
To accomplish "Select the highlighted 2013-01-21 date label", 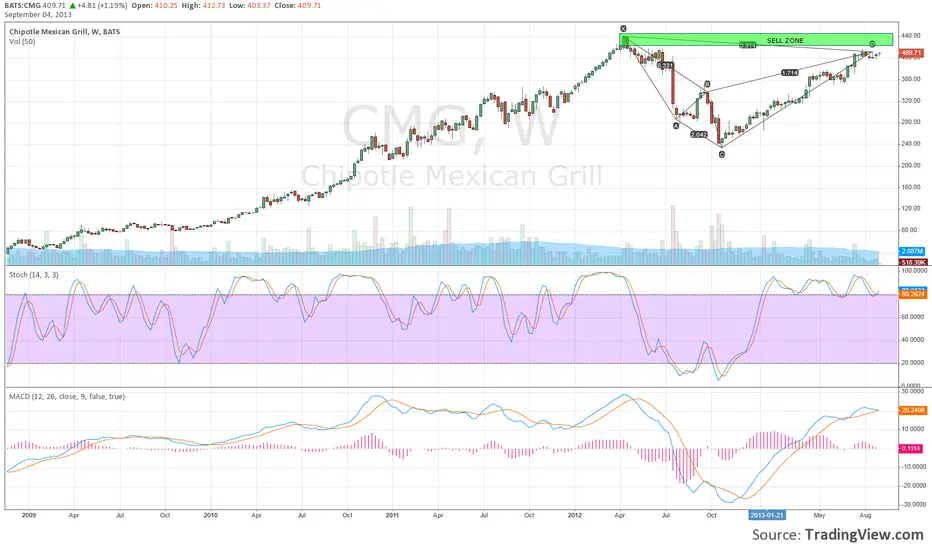I will (766, 515).
